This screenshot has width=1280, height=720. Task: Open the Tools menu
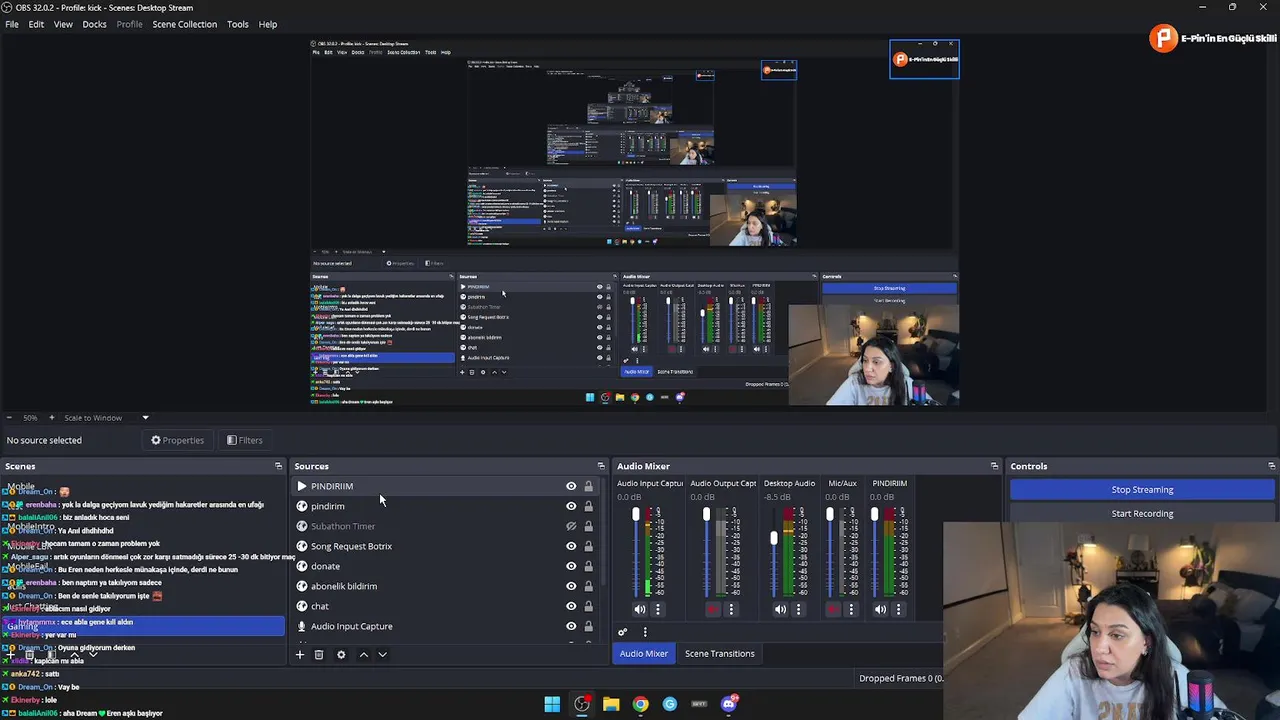tap(237, 24)
